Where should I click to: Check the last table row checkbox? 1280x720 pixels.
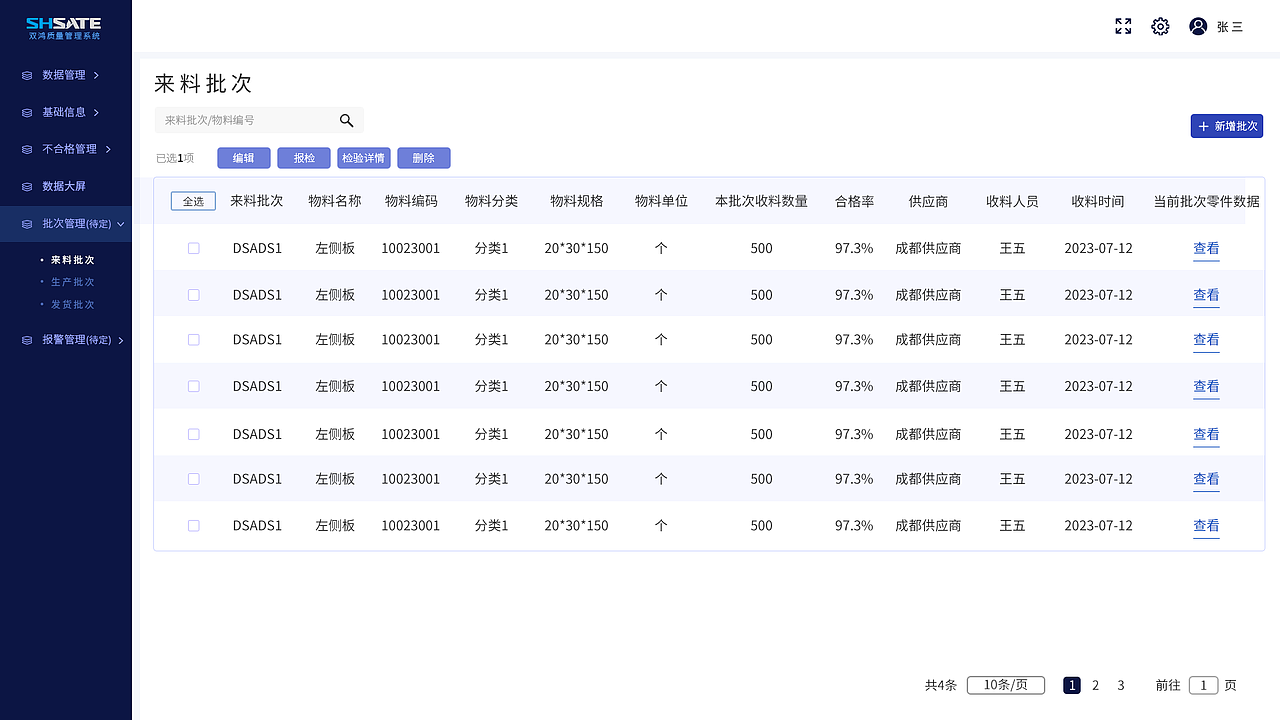coord(193,525)
